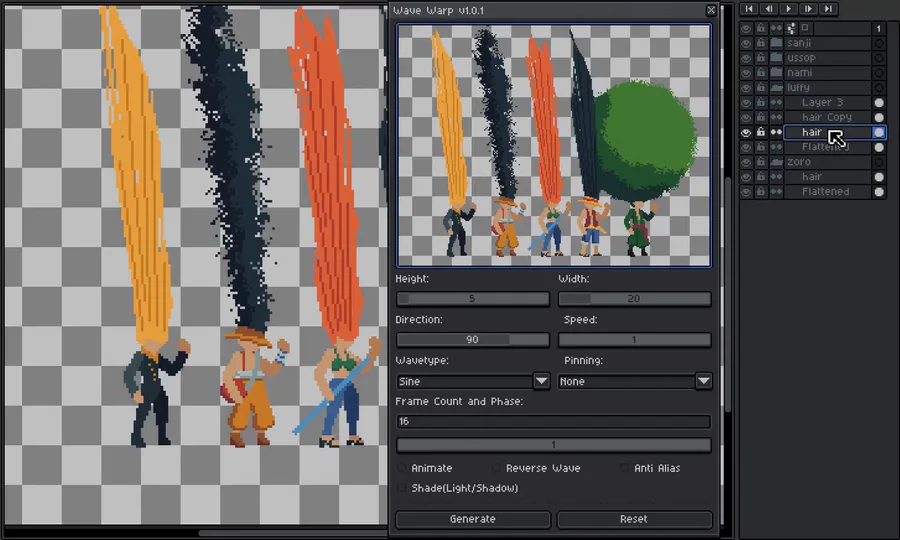Open the Pinning dropdown showing None
Viewport: 900px width, 540px height.
pos(635,381)
